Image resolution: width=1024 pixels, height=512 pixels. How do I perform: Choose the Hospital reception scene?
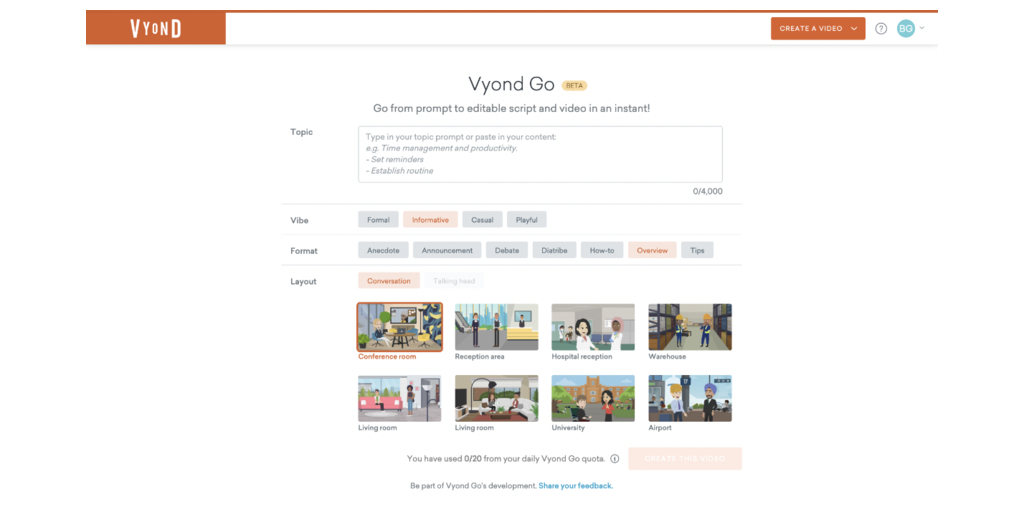(593, 327)
